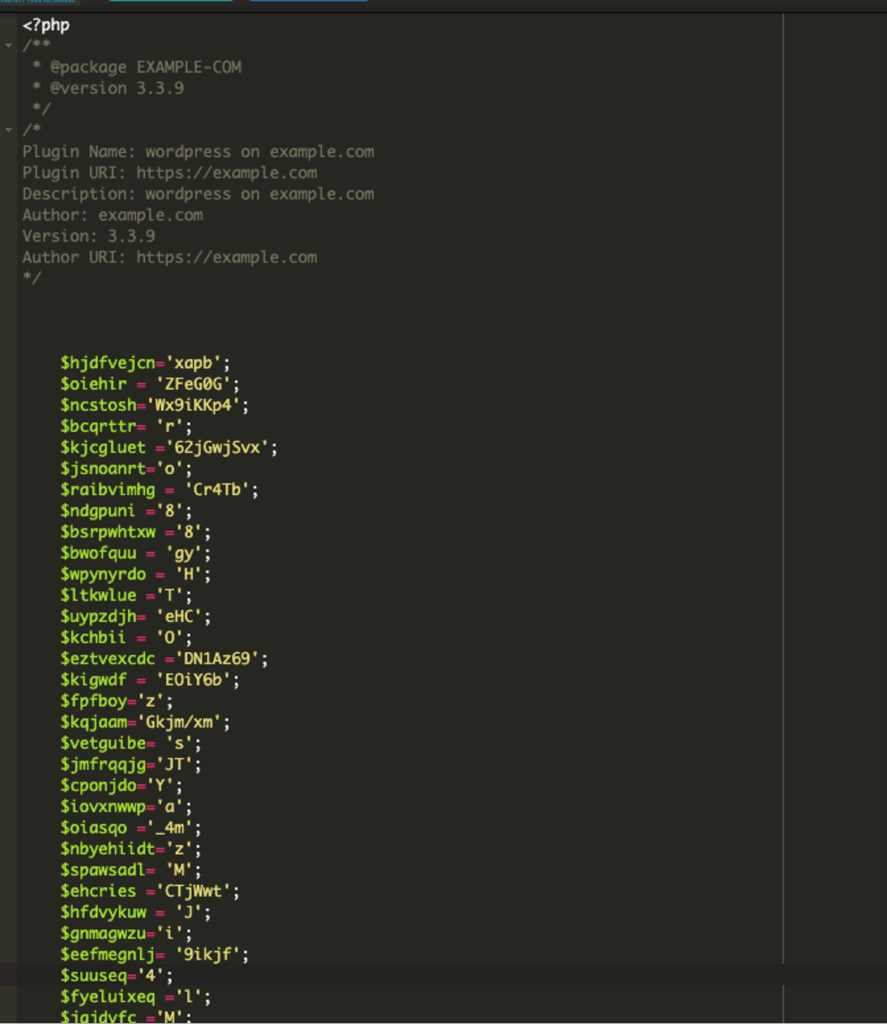Click the $uypzdjh= 'eHC' line
Viewport: 887px width, 1024px height.
[x=136, y=616]
